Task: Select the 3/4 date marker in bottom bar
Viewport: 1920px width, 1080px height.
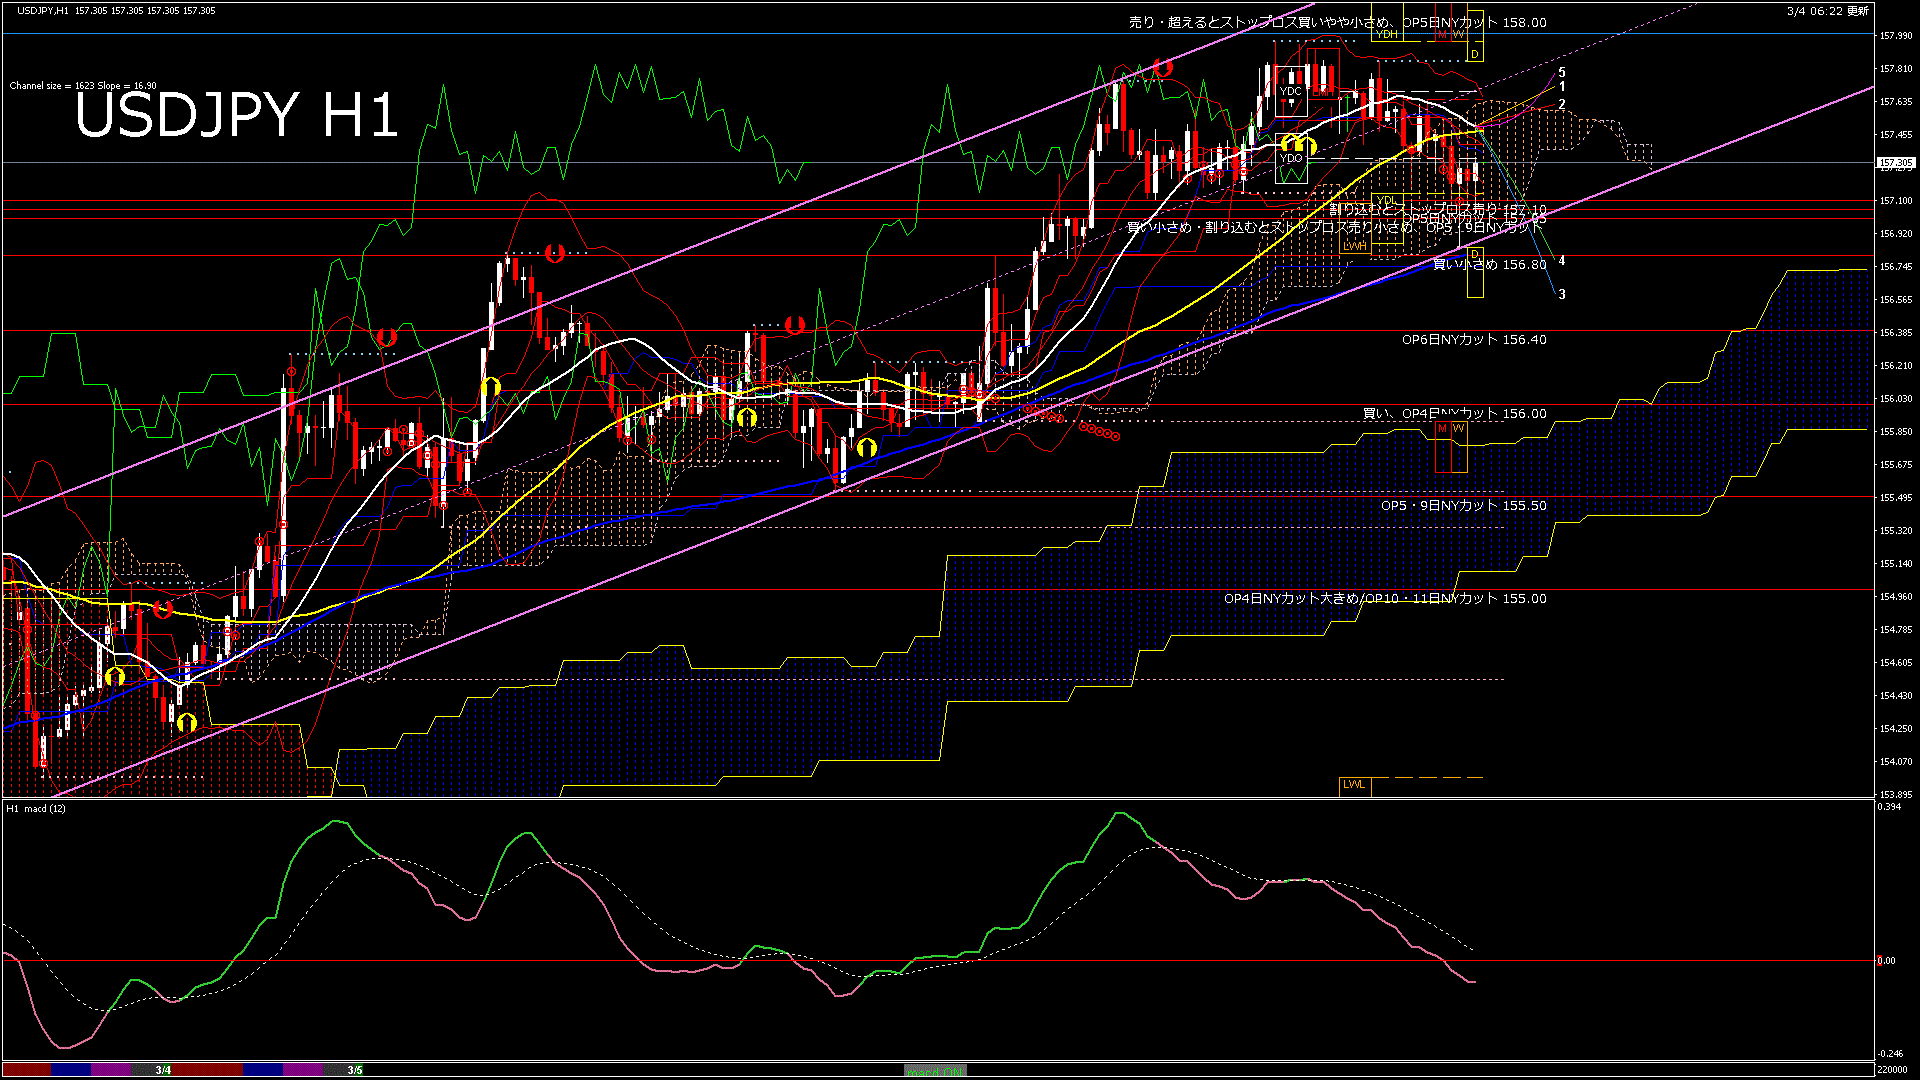Action: tap(161, 1071)
